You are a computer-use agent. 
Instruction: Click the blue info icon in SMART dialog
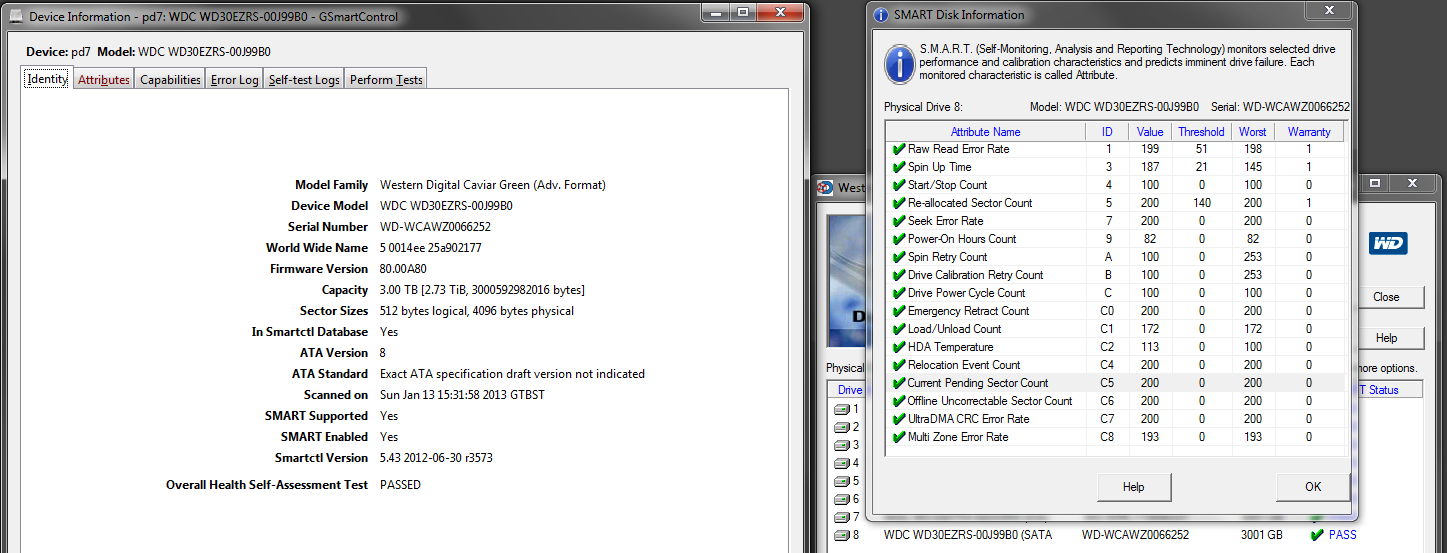(899, 63)
